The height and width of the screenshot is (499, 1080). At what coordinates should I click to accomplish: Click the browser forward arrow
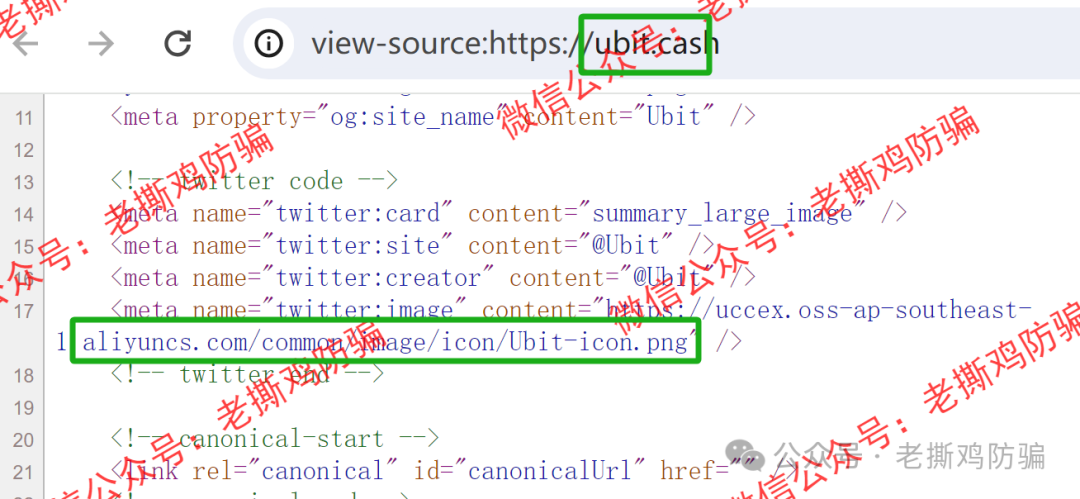(101, 43)
